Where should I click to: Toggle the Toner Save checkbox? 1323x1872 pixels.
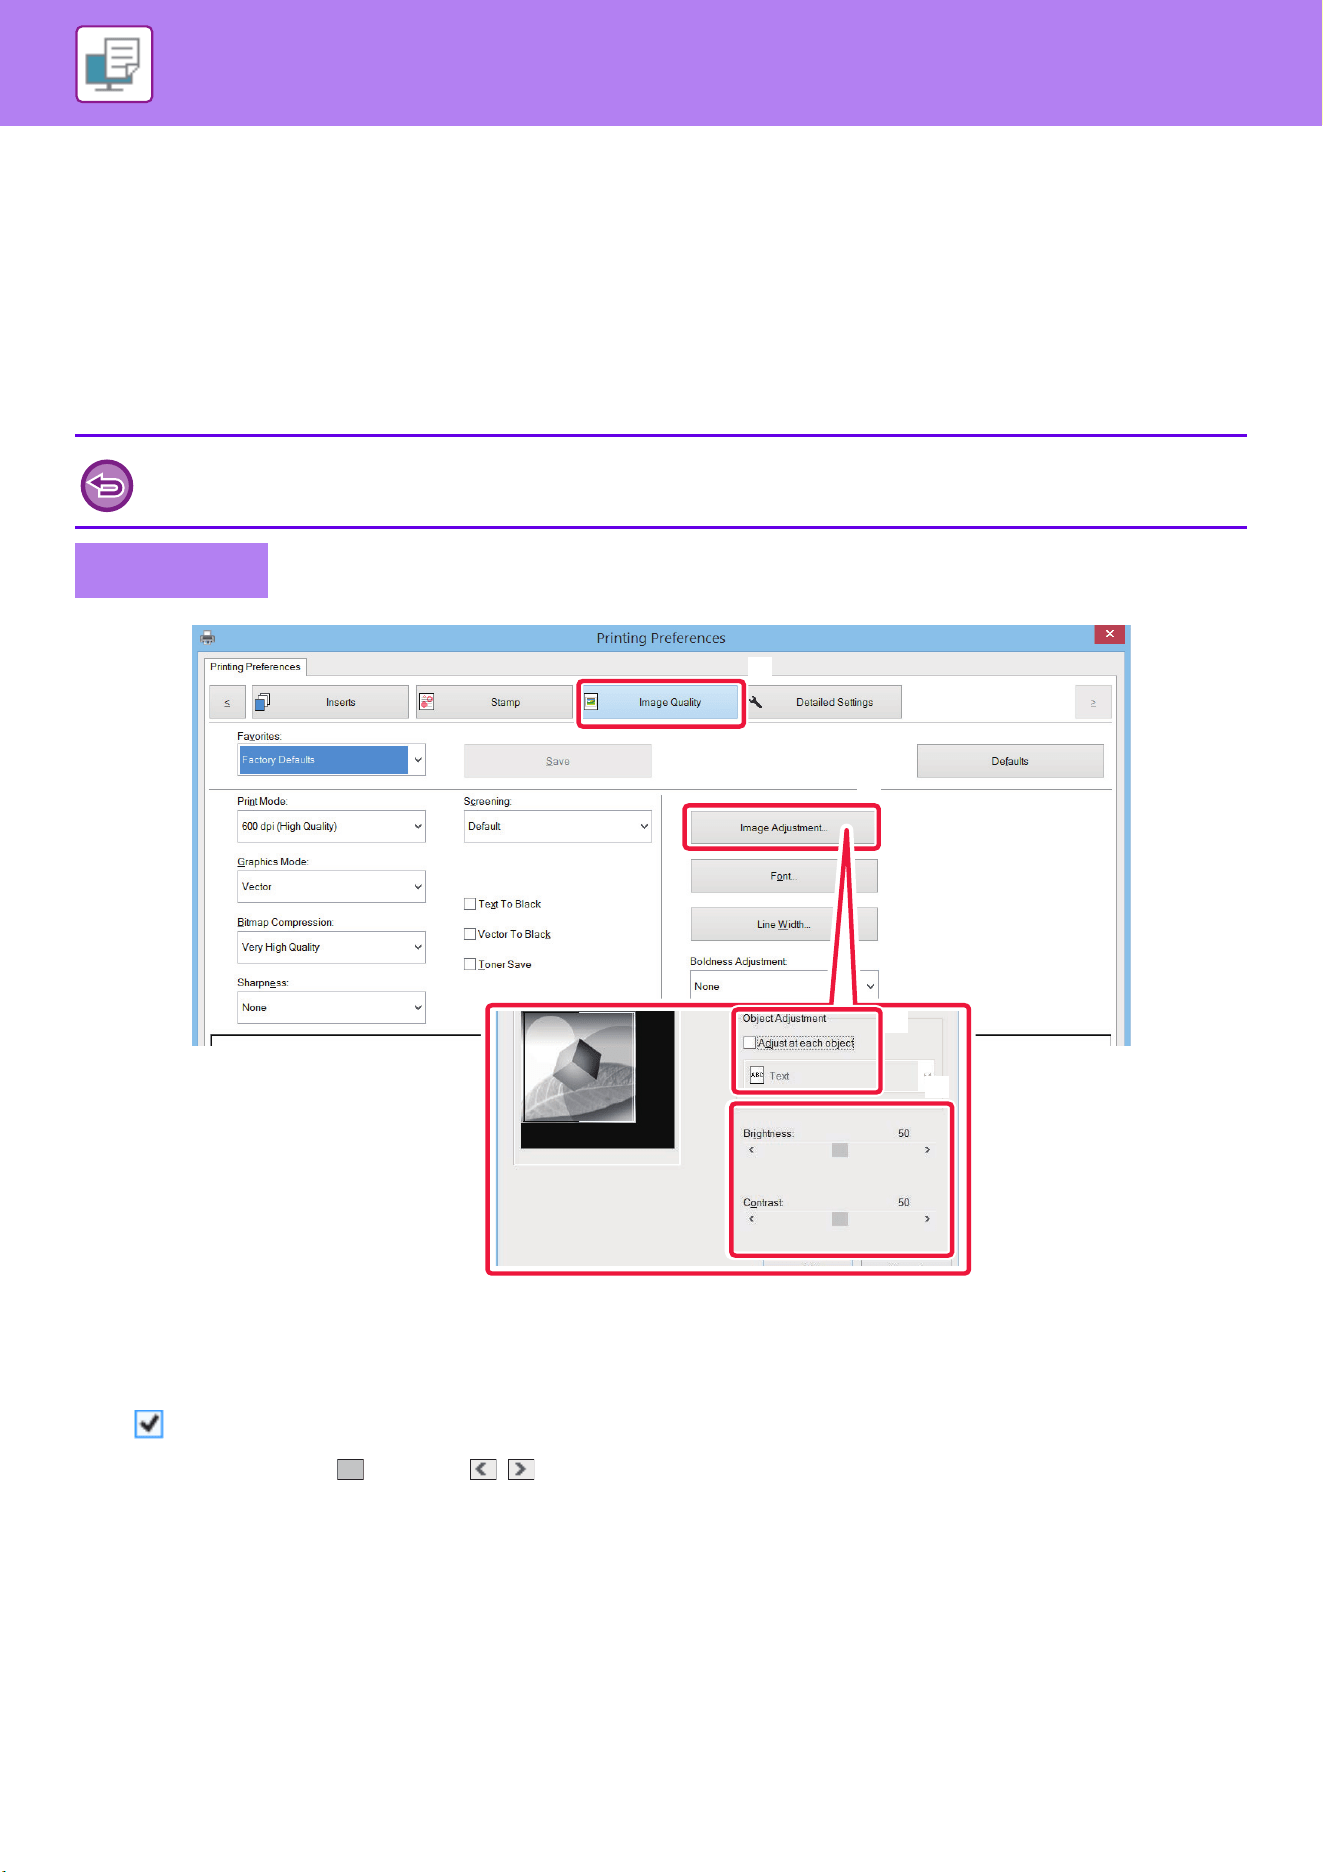tap(470, 964)
